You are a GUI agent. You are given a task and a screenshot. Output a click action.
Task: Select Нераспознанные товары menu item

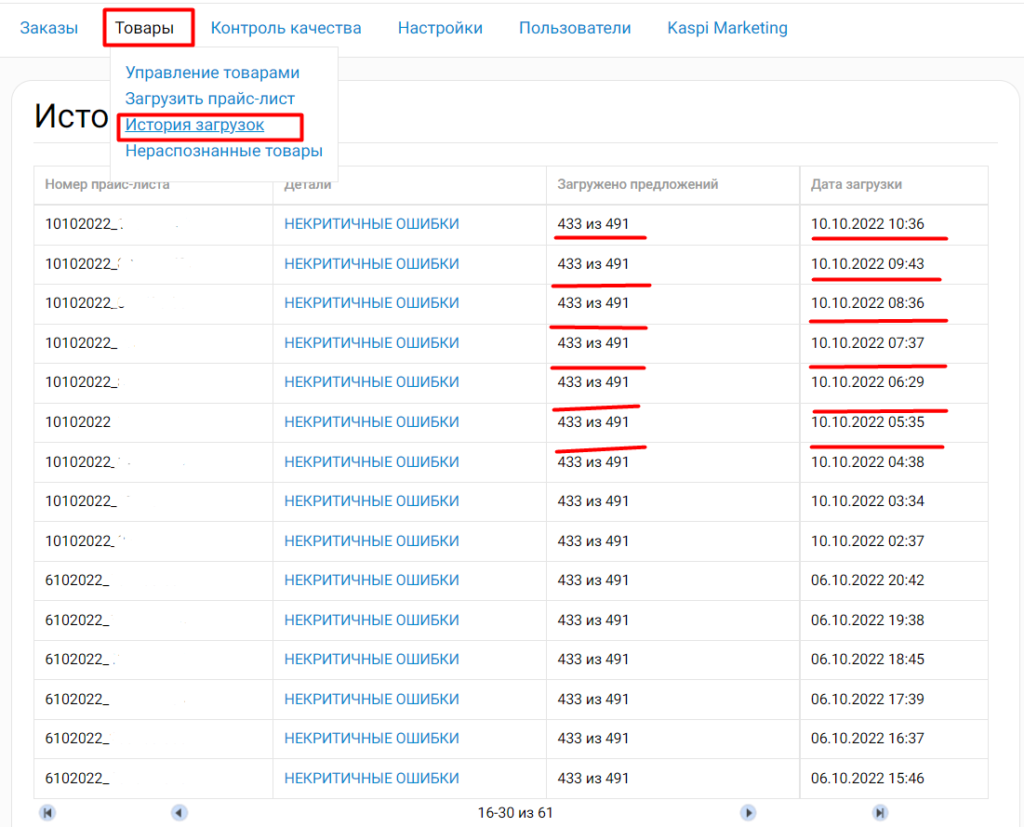(x=224, y=151)
